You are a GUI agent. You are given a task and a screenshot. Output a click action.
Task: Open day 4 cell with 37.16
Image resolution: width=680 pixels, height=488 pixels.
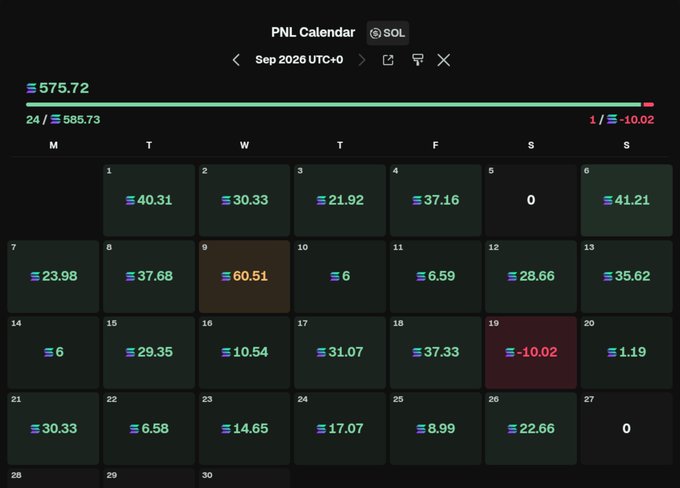pos(435,200)
